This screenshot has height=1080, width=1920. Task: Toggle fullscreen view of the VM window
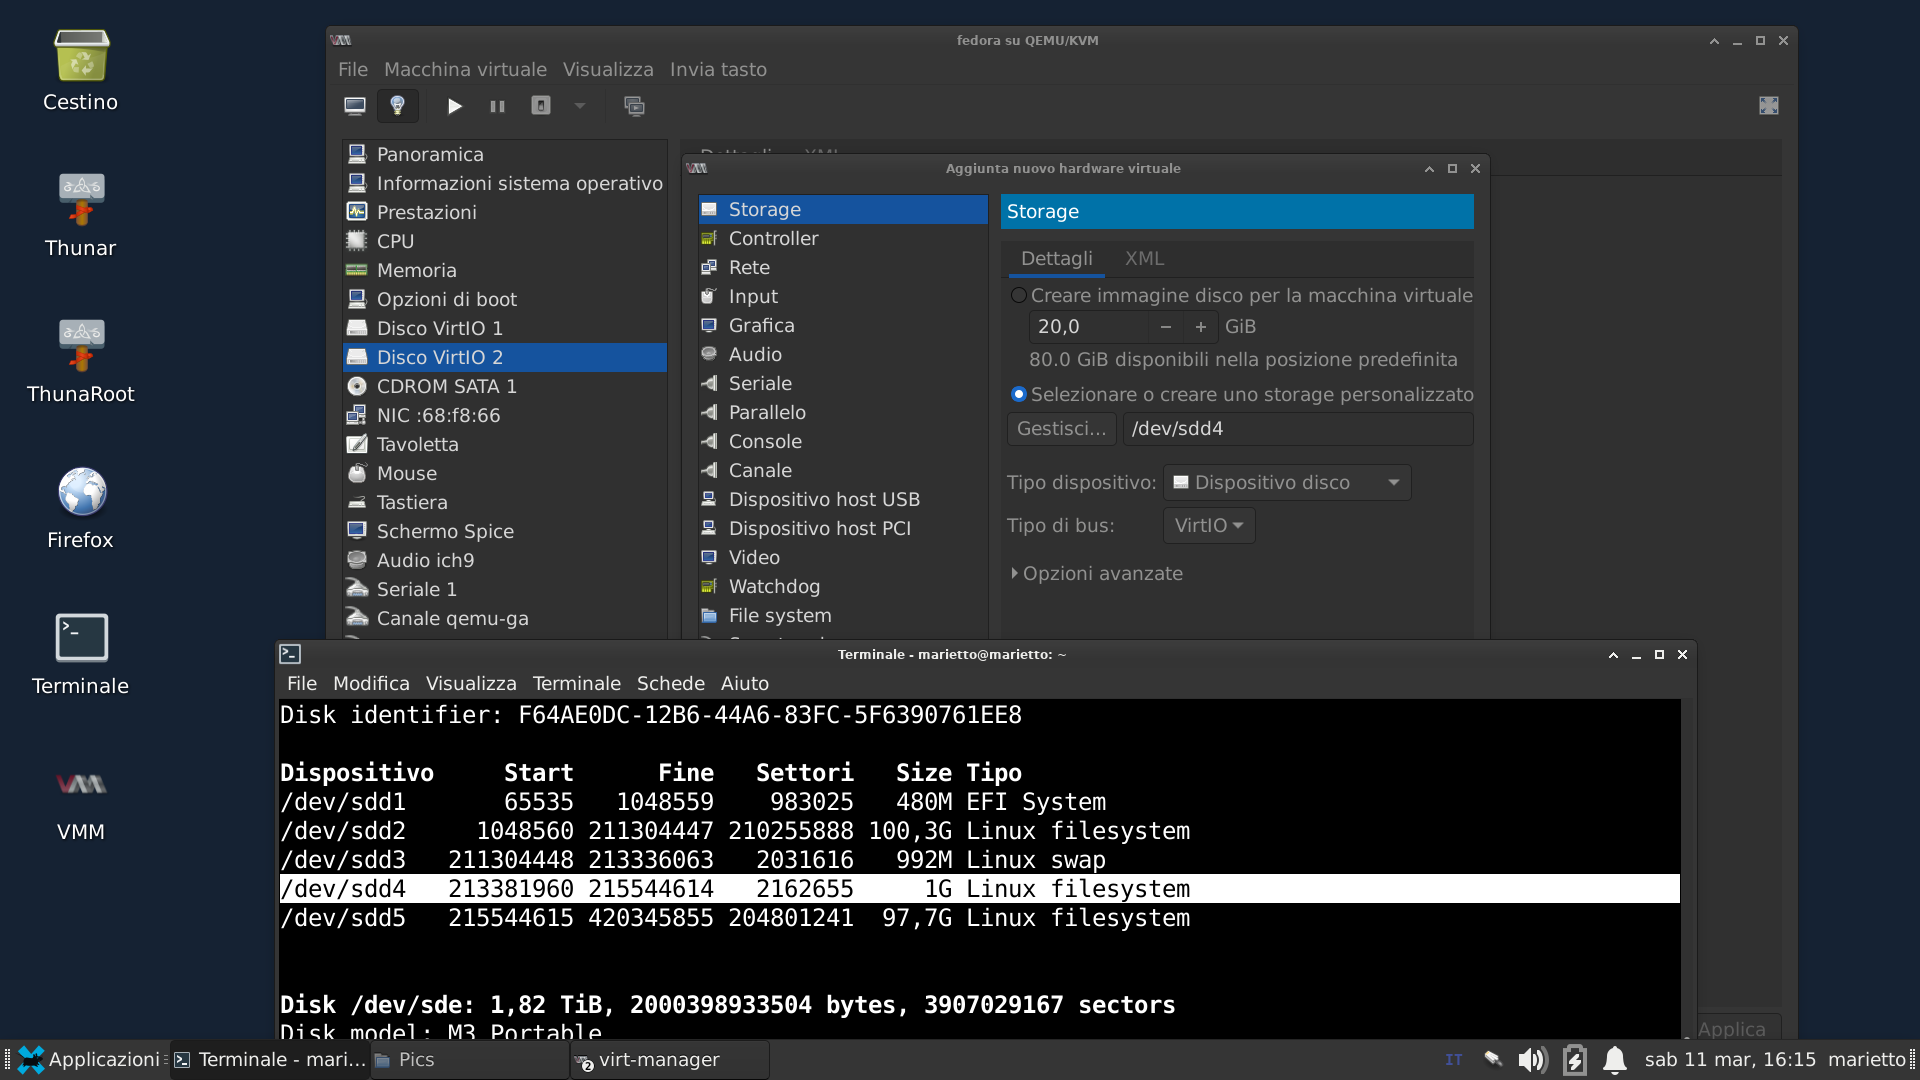click(x=1769, y=106)
